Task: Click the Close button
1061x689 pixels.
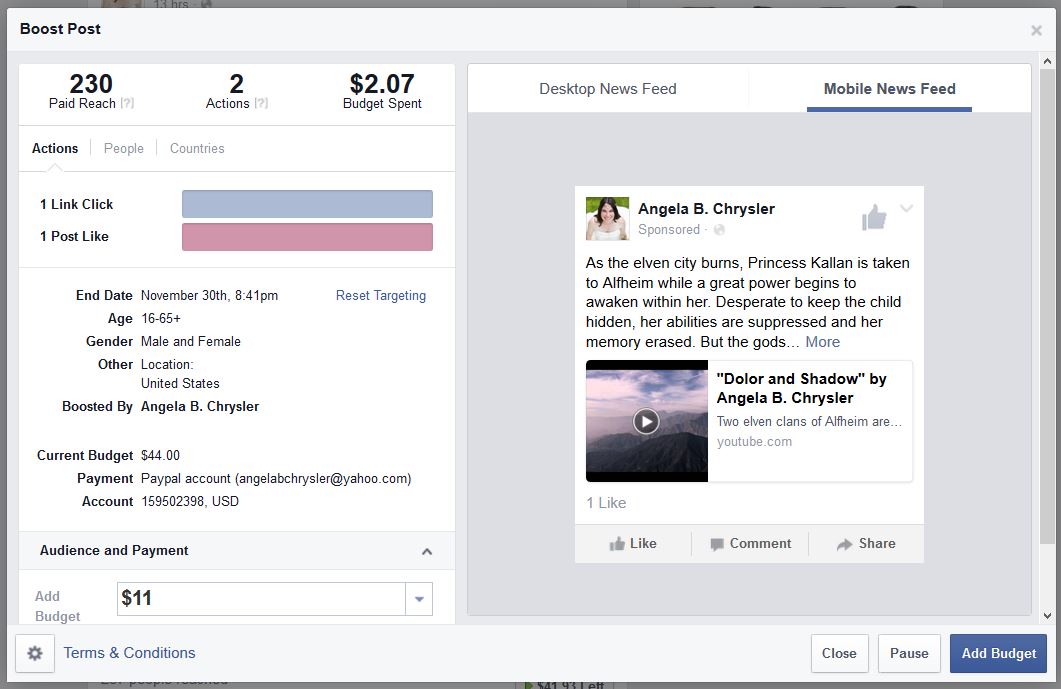Action: pyautogui.click(x=839, y=653)
